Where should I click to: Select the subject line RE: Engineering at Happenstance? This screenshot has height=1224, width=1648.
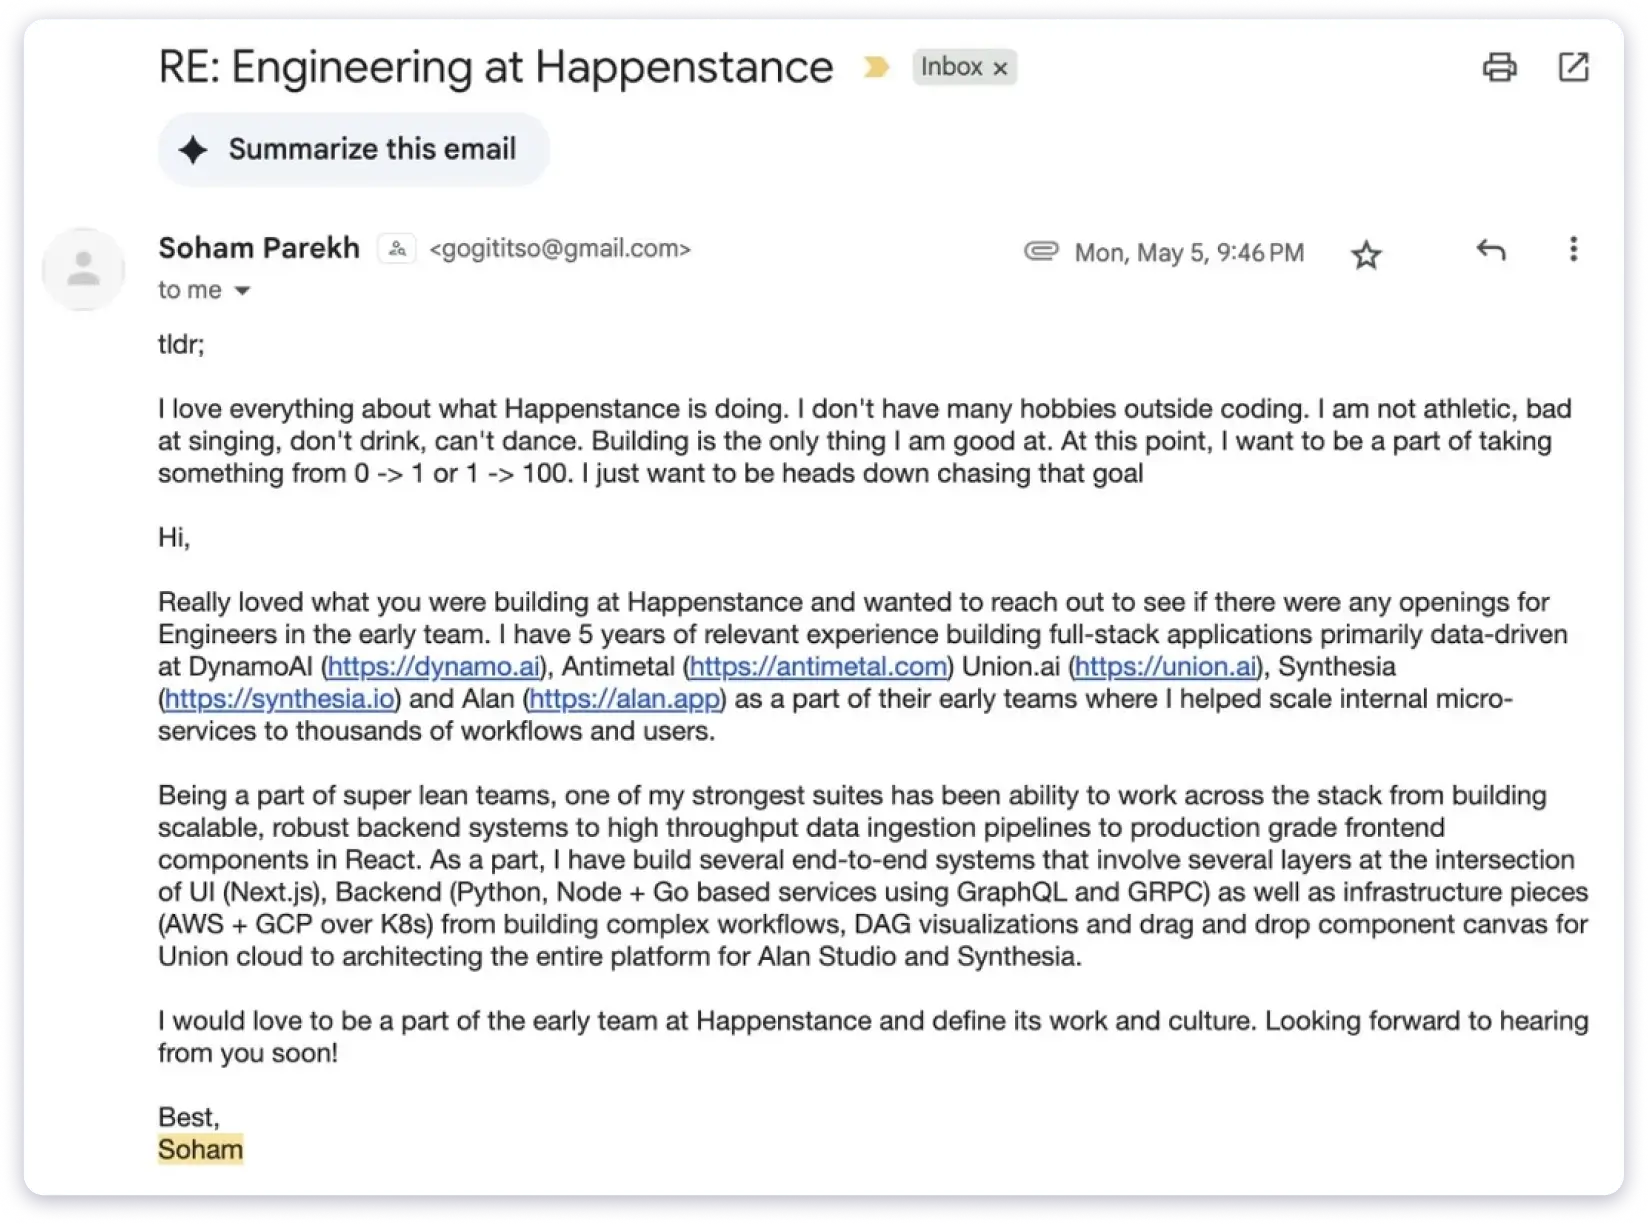pyautogui.click(x=494, y=67)
